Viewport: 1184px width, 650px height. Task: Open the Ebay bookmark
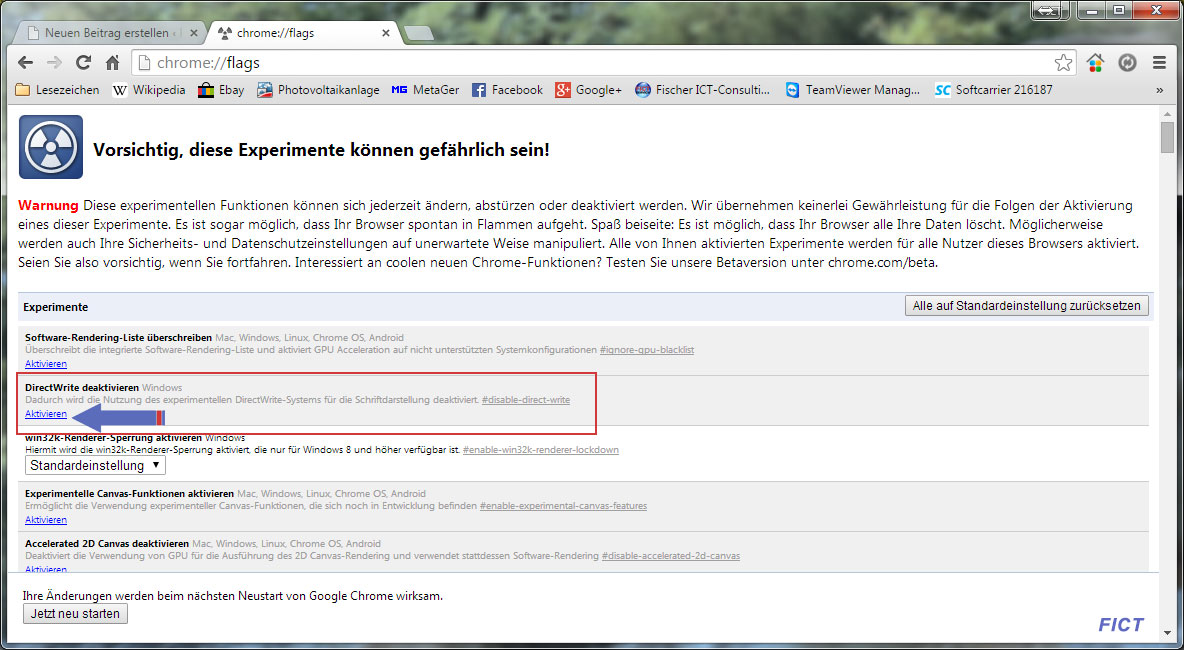coord(221,90)
